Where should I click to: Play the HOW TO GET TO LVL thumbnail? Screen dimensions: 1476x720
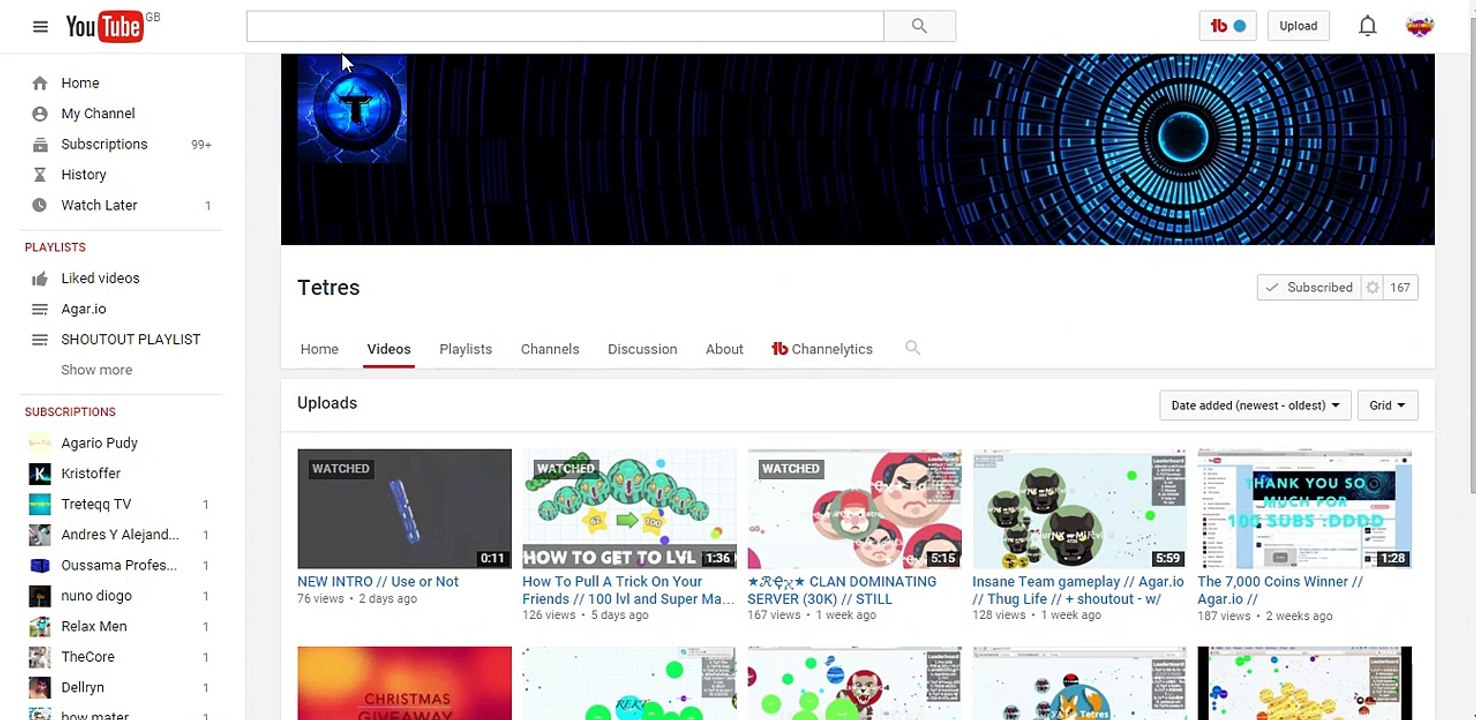[x=629, y=509]
